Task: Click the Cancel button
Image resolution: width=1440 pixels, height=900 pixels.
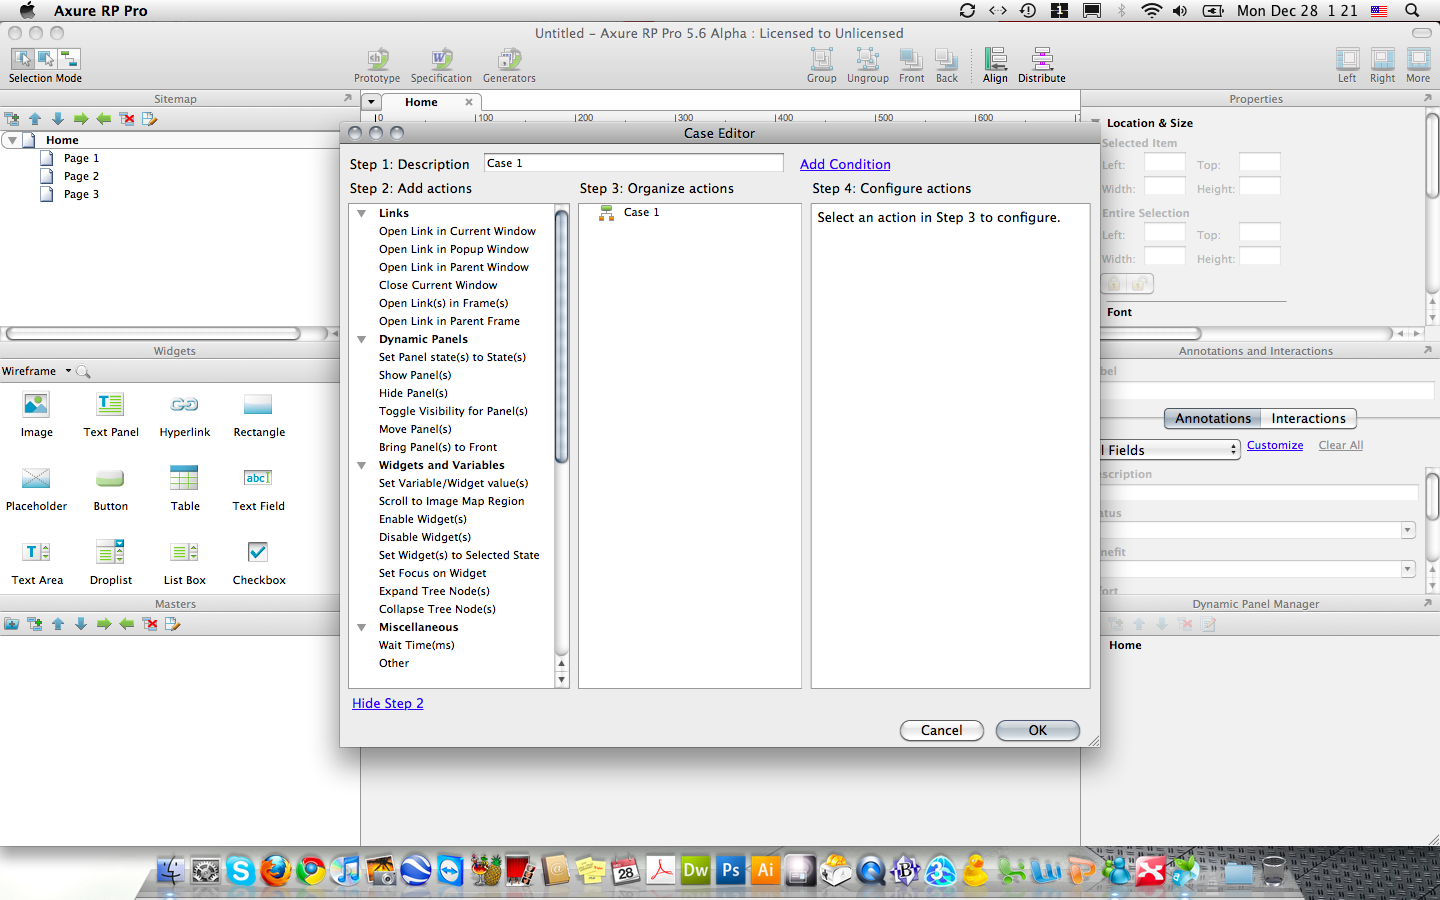Action: point(942,731)
